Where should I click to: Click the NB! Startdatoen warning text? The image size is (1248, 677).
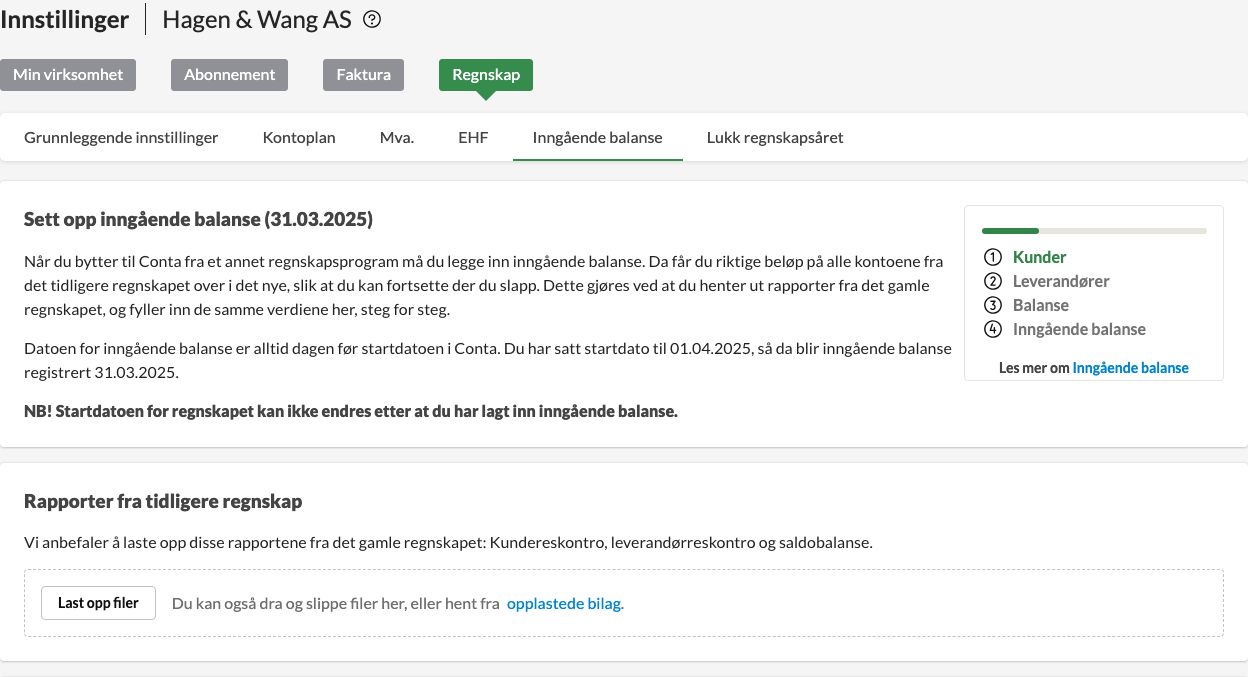(x=351, y=411)
